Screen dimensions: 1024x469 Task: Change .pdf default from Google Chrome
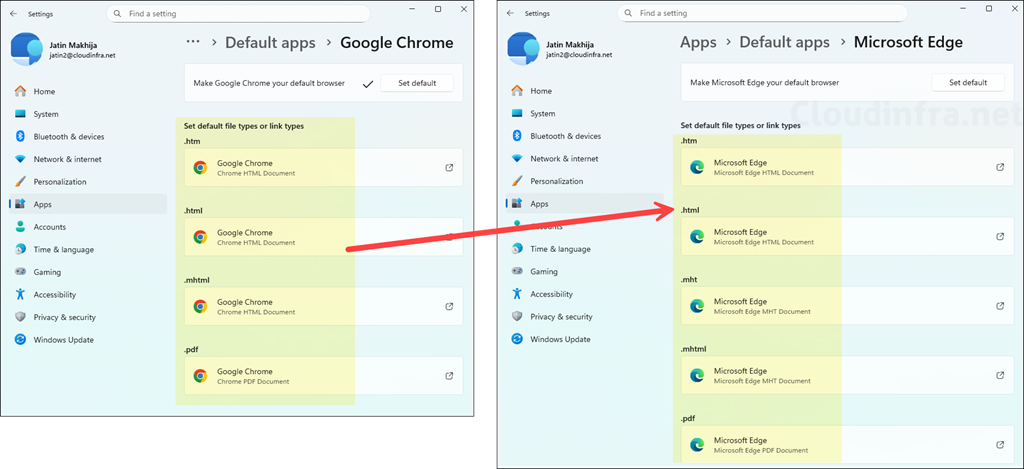(x=324, y=376)
